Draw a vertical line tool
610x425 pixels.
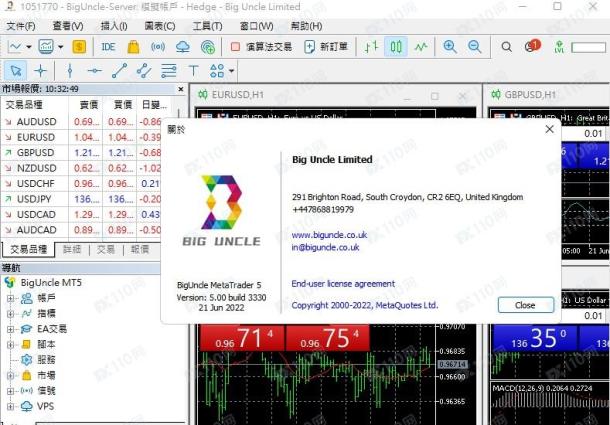(x=70, y=71)
